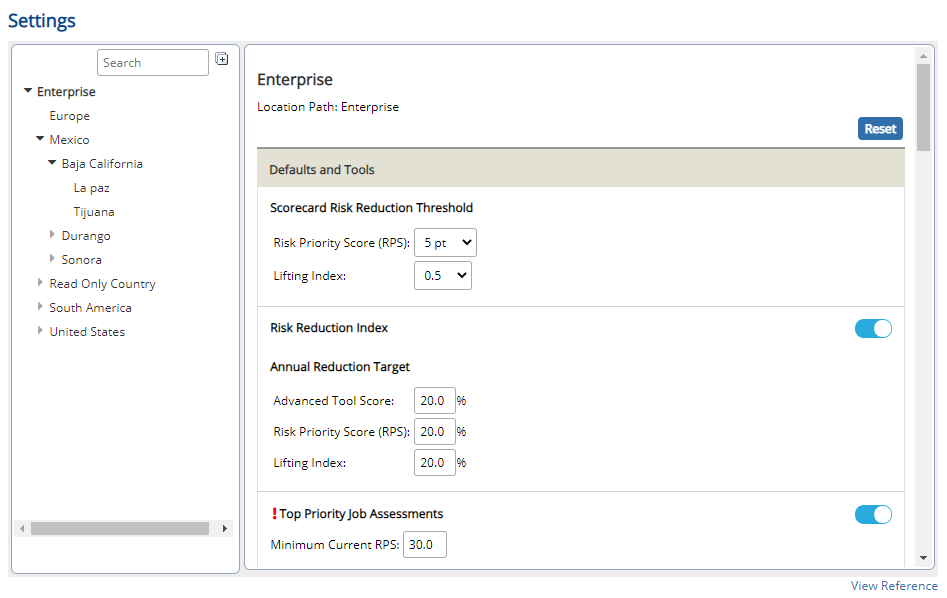Expand the Durango node arrow
This screenshot has height=598, width=947.
coord(52,234)
